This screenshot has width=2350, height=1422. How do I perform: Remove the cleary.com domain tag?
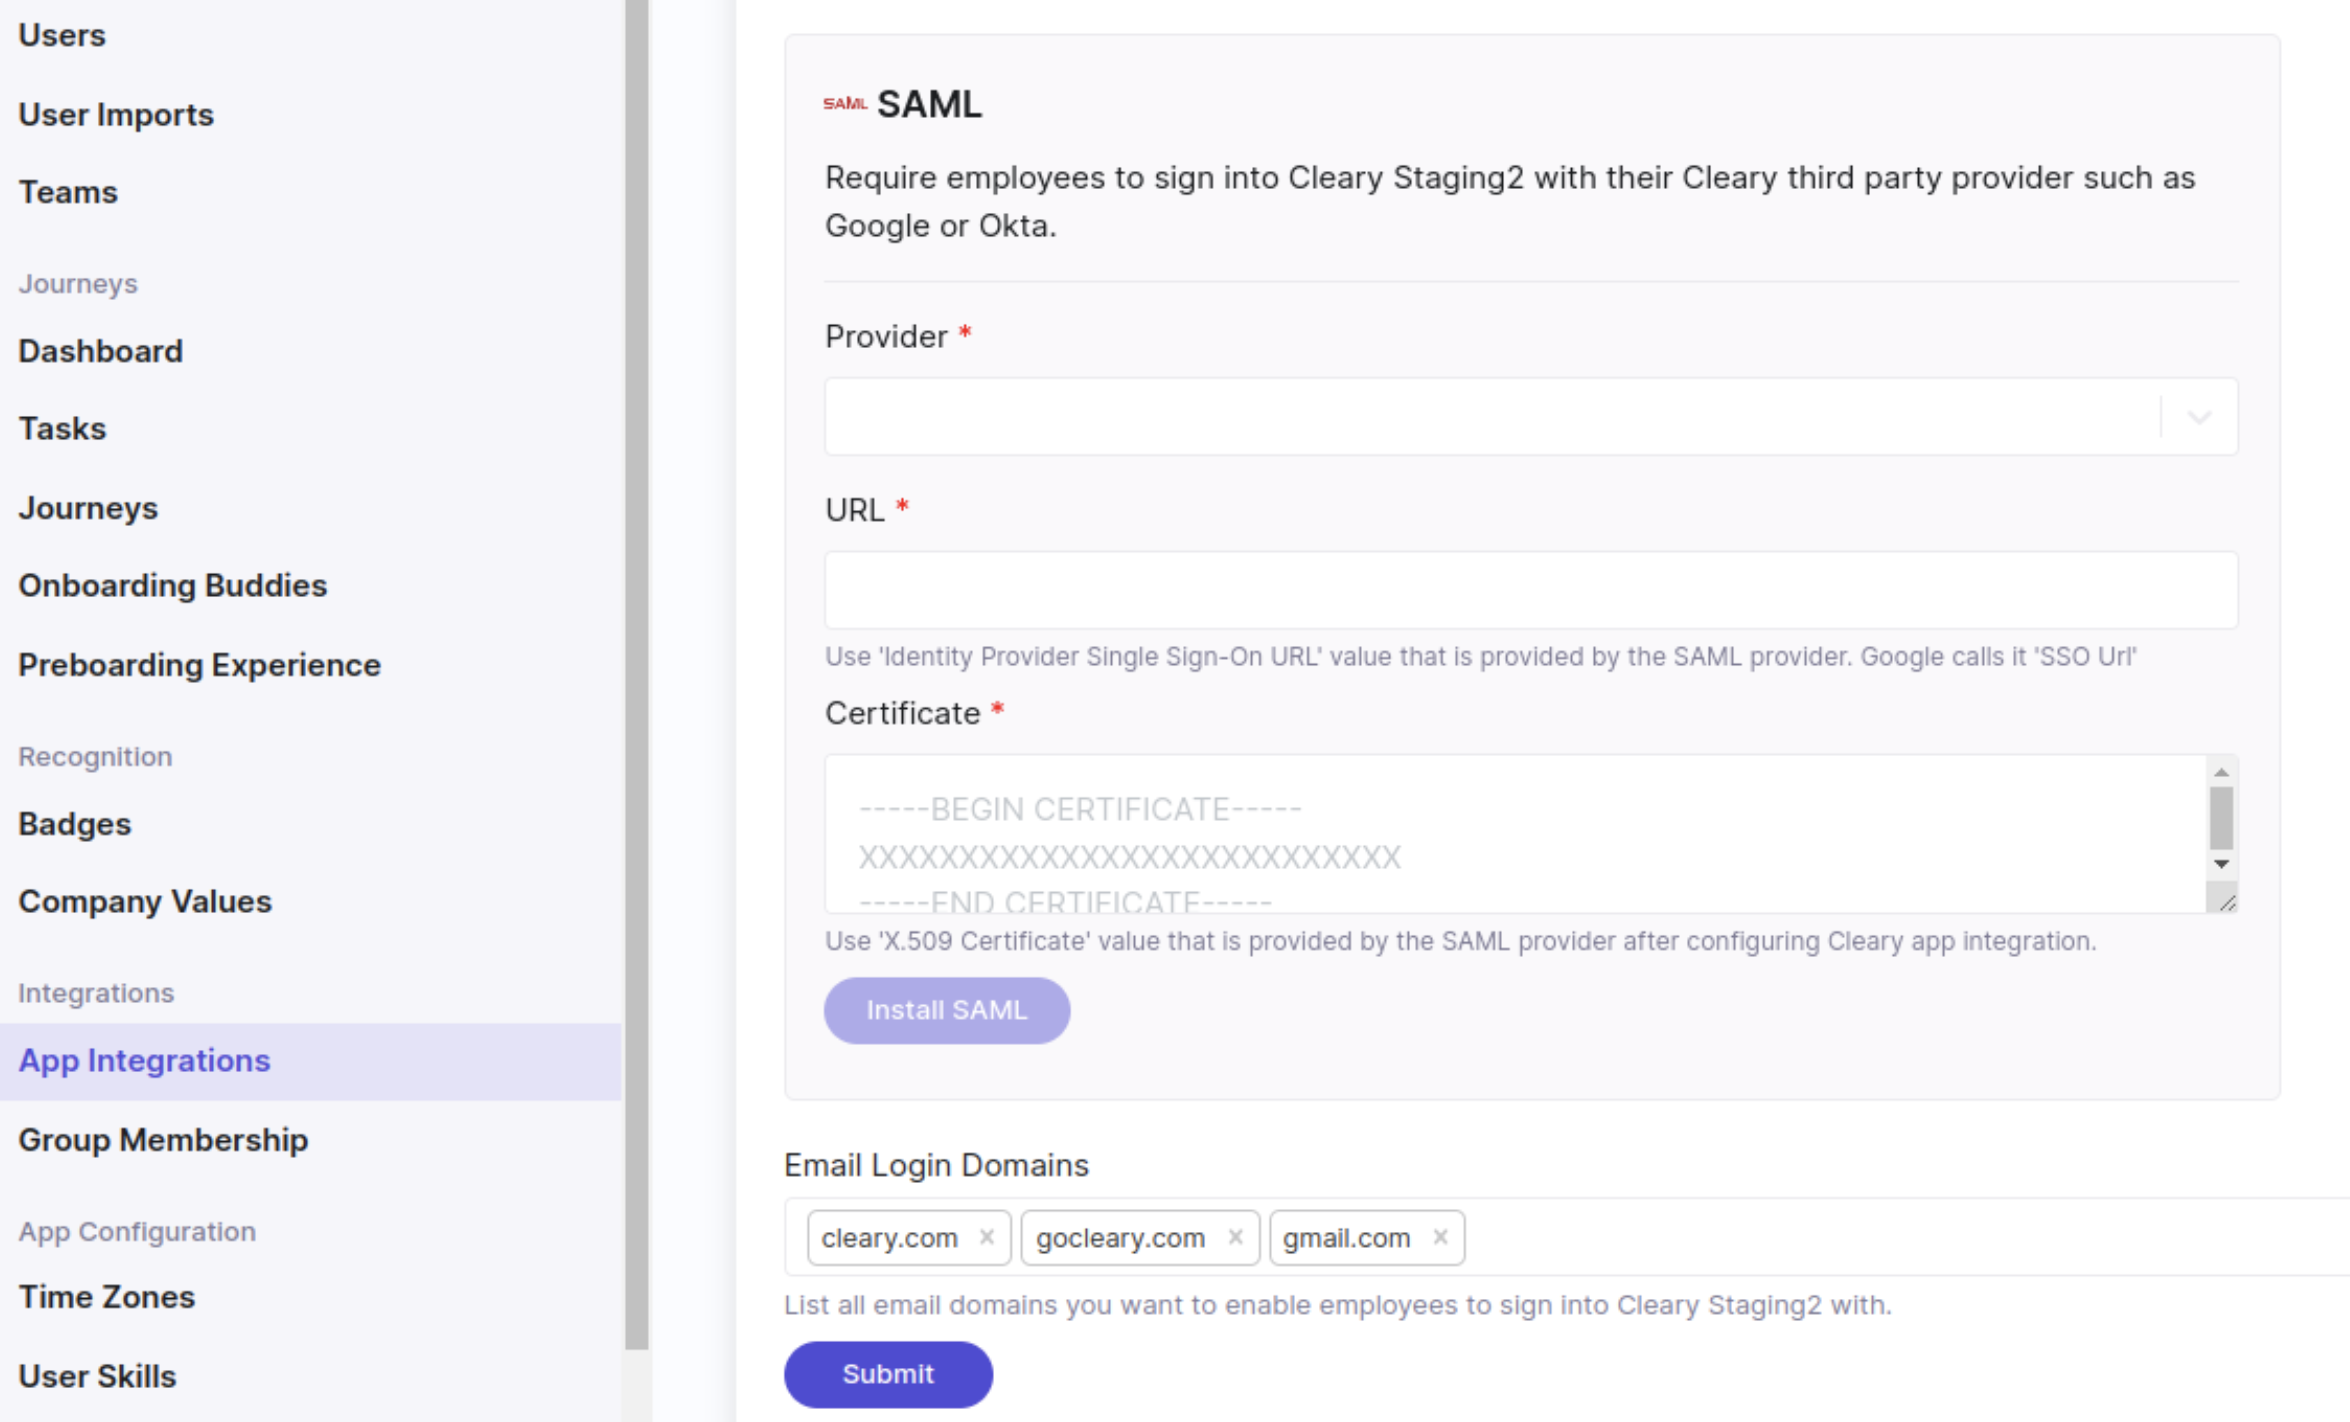click(x=987, y=1237)
